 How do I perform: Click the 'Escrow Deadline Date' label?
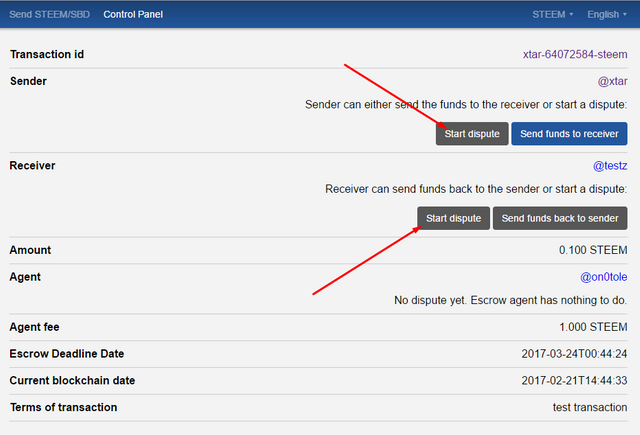click(x=67, y=354)
